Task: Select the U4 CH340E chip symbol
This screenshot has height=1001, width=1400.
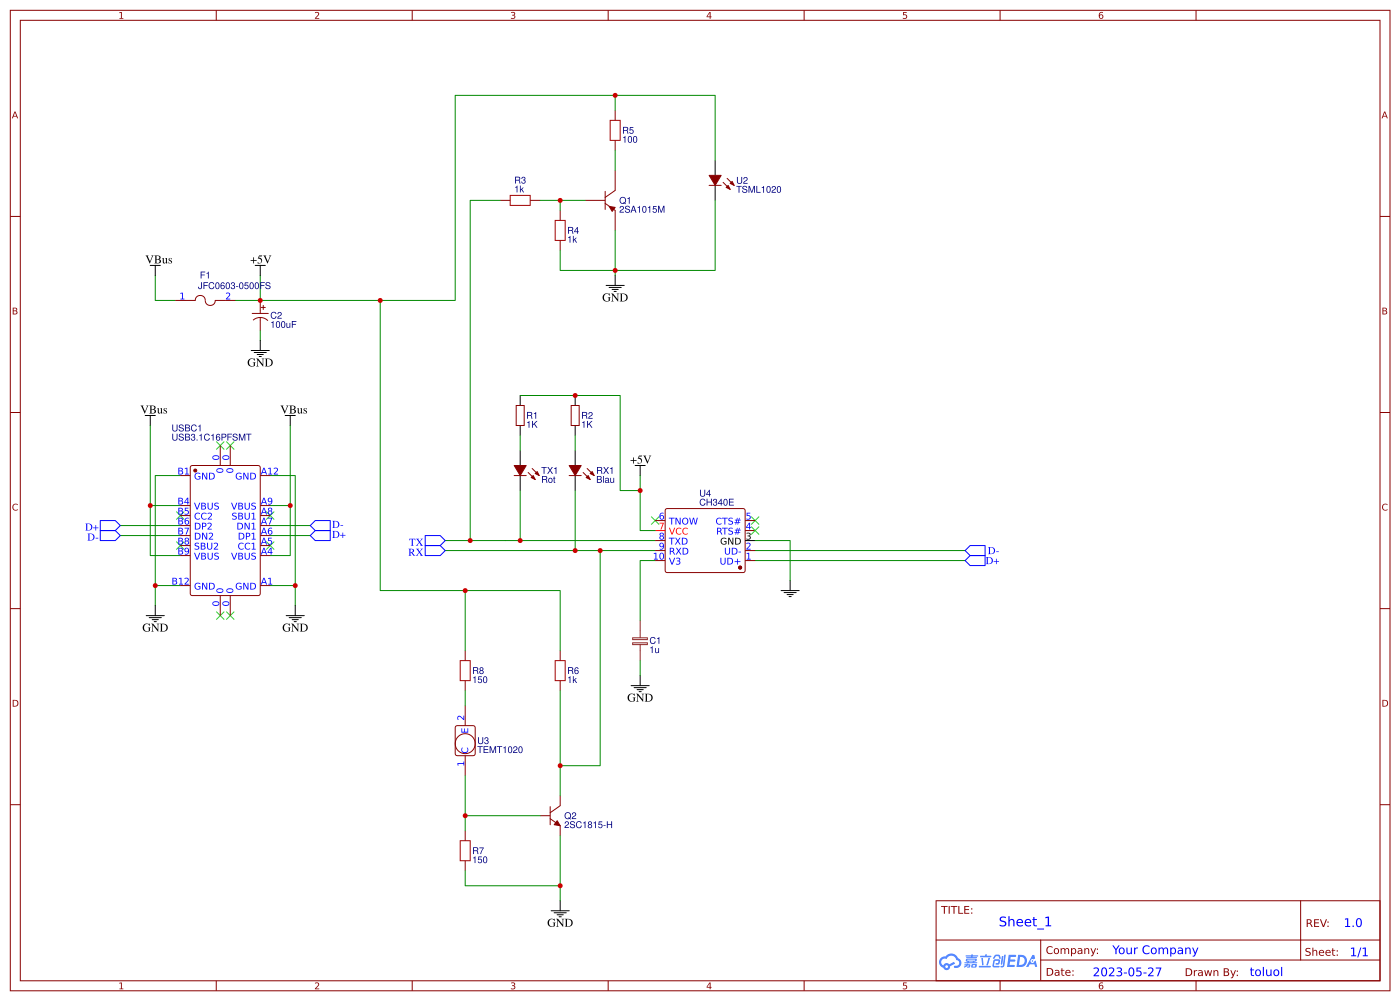Action: (x=705, y=540)
